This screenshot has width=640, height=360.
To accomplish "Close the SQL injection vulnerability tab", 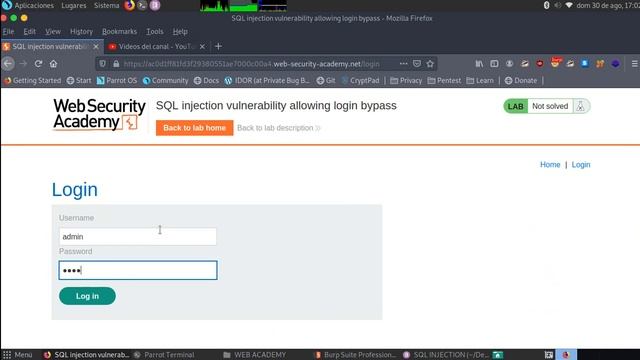I will (x=96, y=47).
